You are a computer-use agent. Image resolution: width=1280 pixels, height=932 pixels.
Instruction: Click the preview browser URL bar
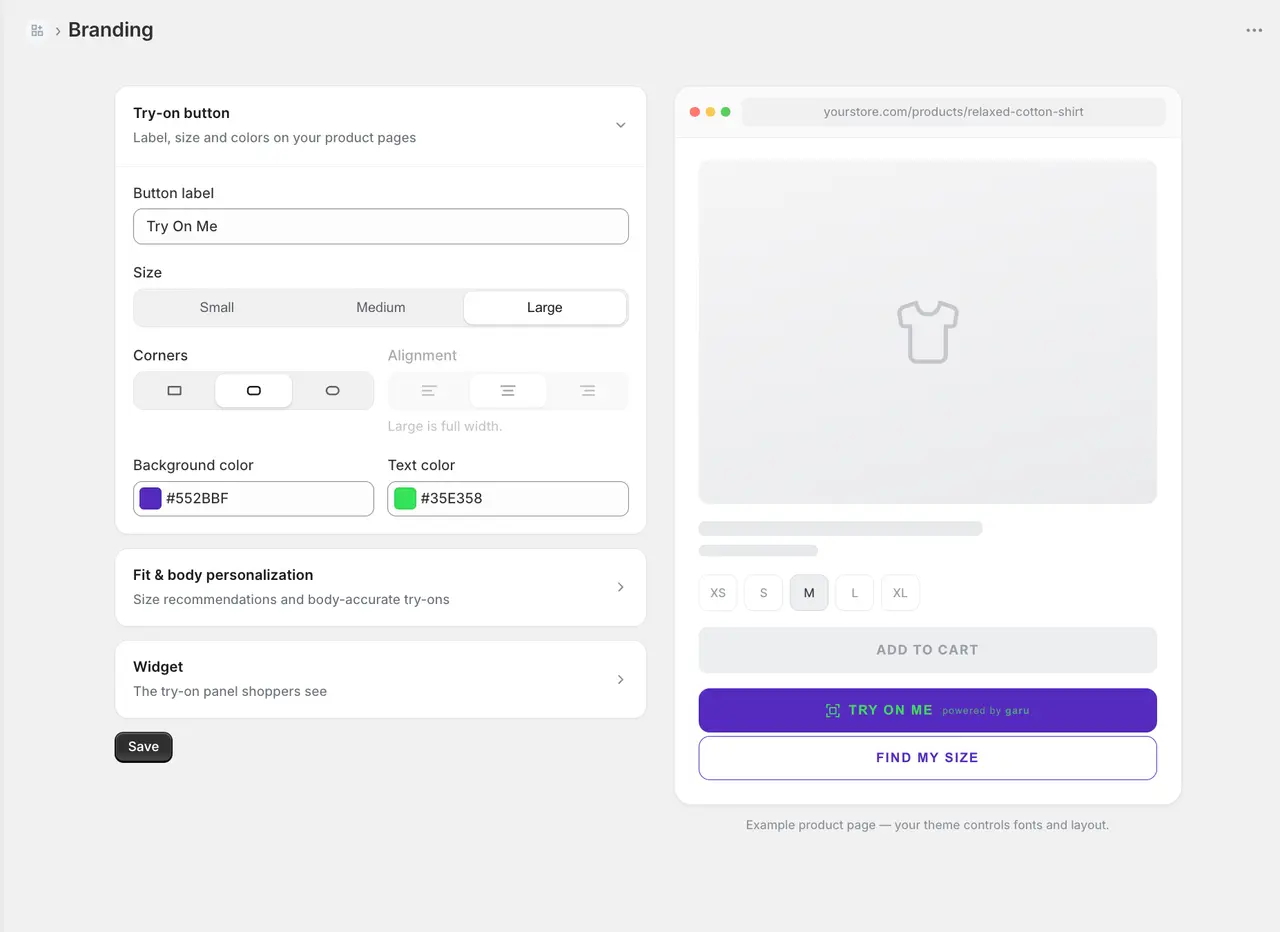pyautogui.click(x=954, y=112)
